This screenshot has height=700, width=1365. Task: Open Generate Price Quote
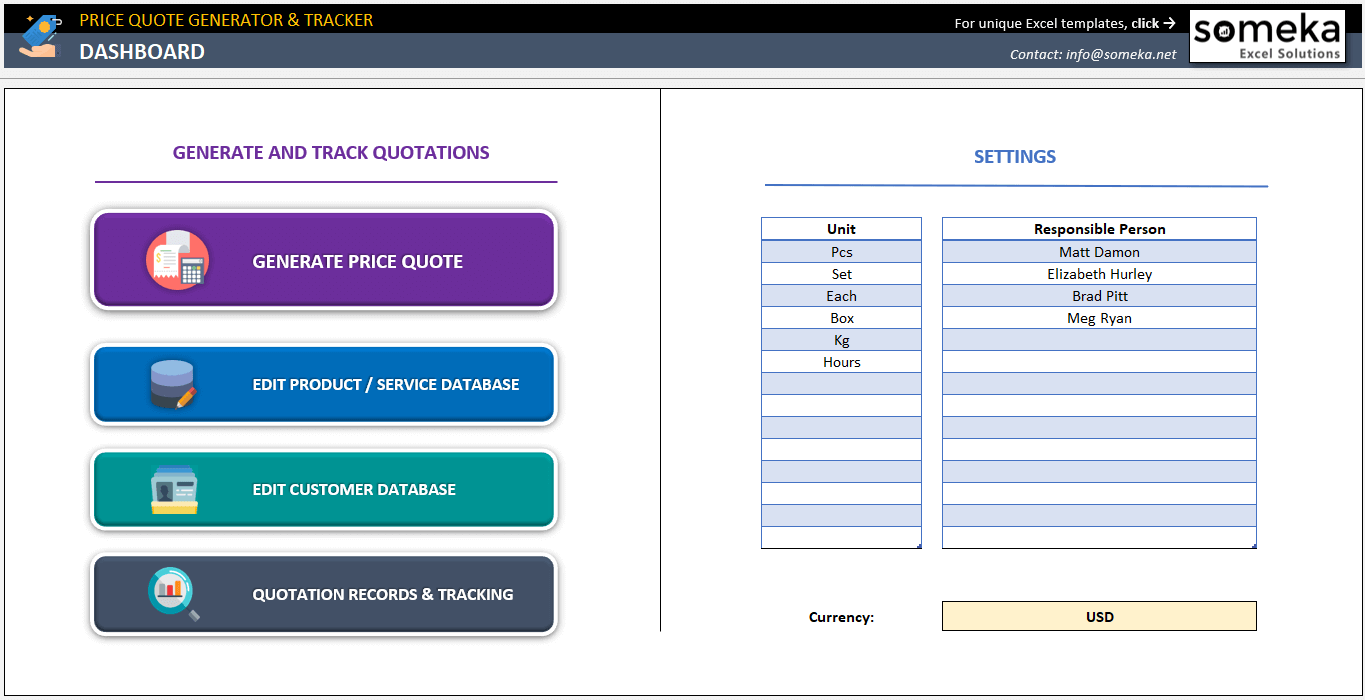[x=324, y=260]
